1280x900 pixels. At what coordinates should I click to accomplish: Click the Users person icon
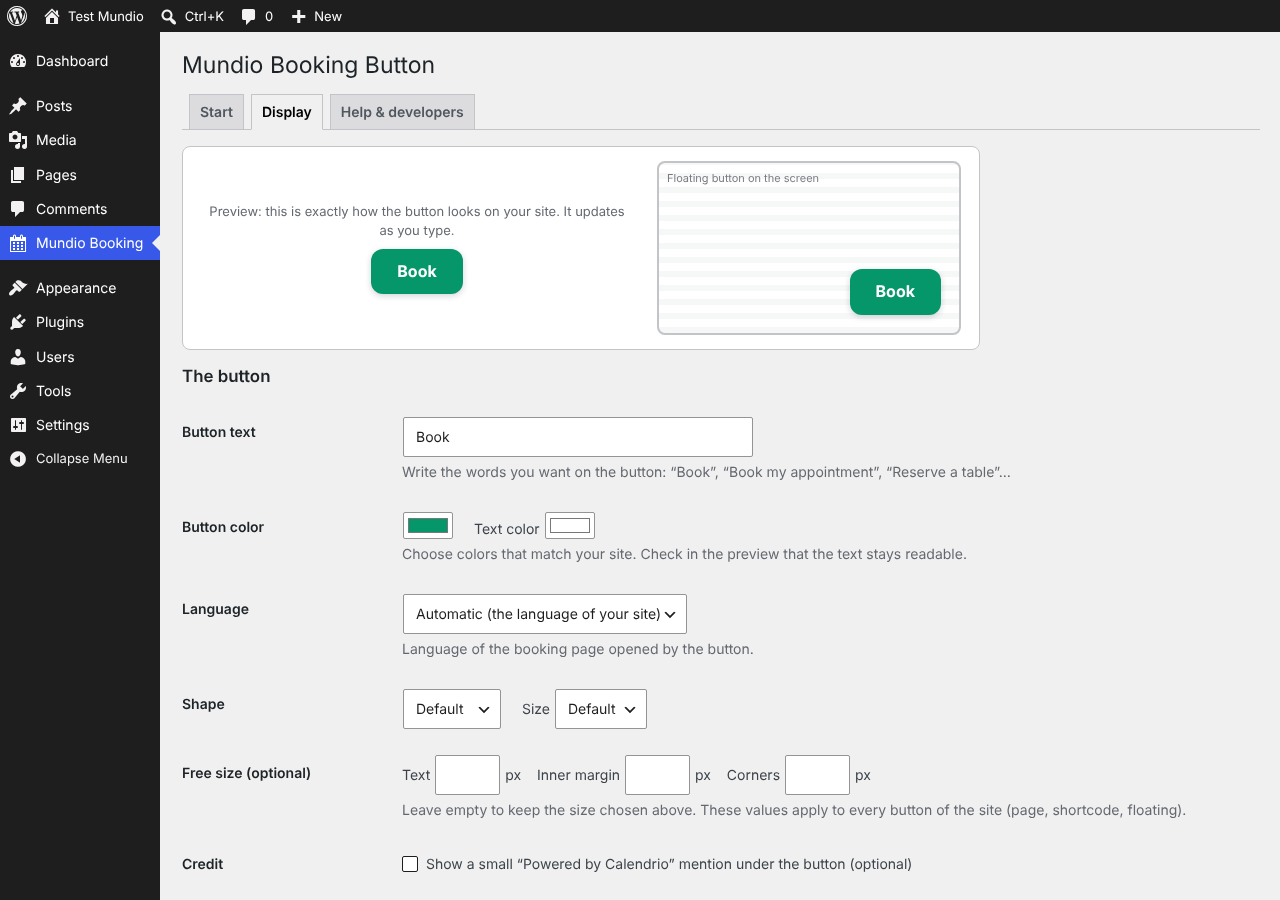(18, 357)
